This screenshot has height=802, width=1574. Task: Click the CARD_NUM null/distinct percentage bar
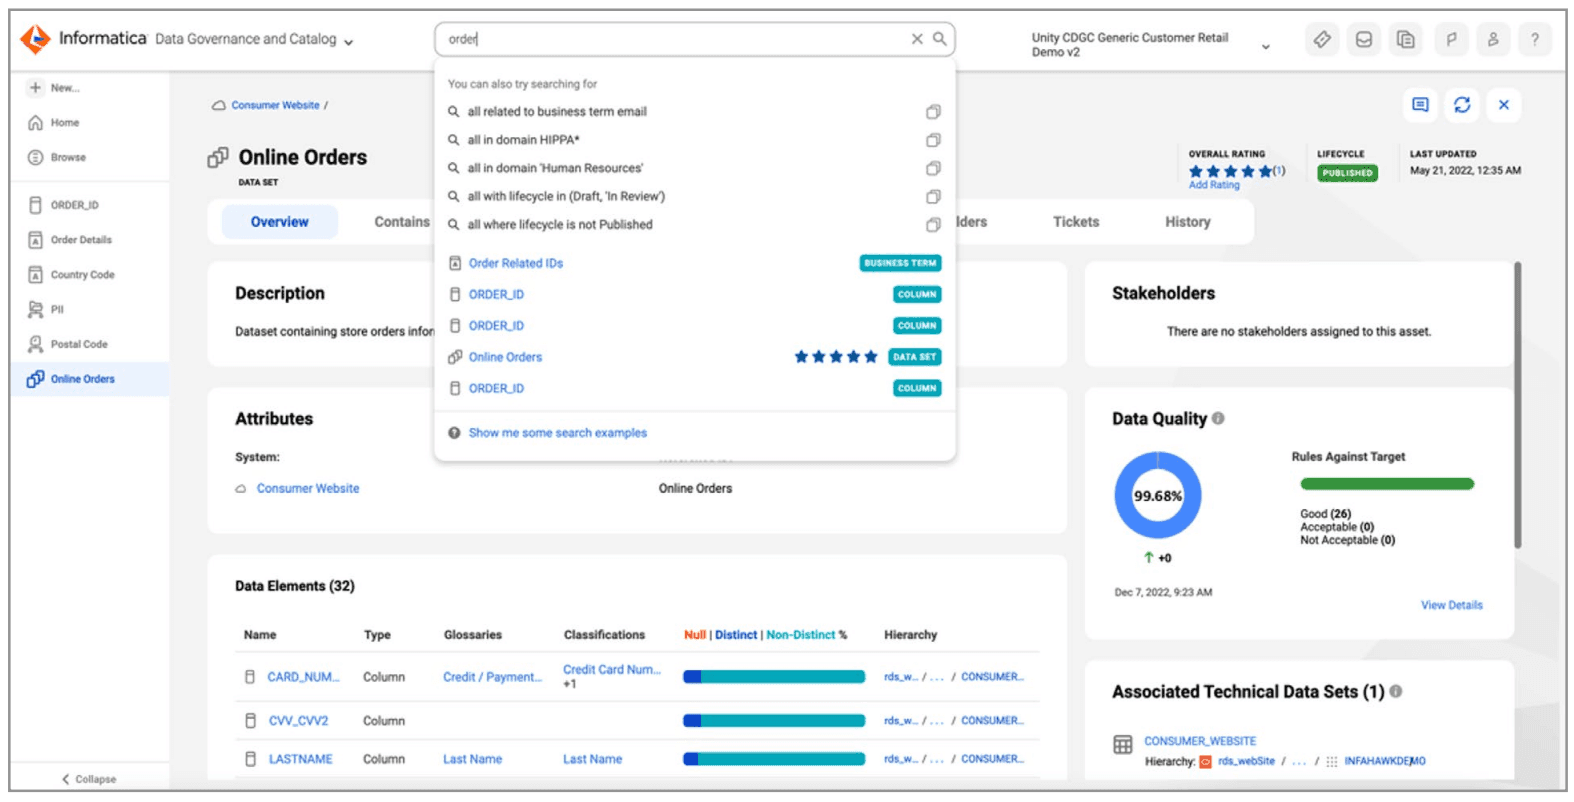click(774, 677)
